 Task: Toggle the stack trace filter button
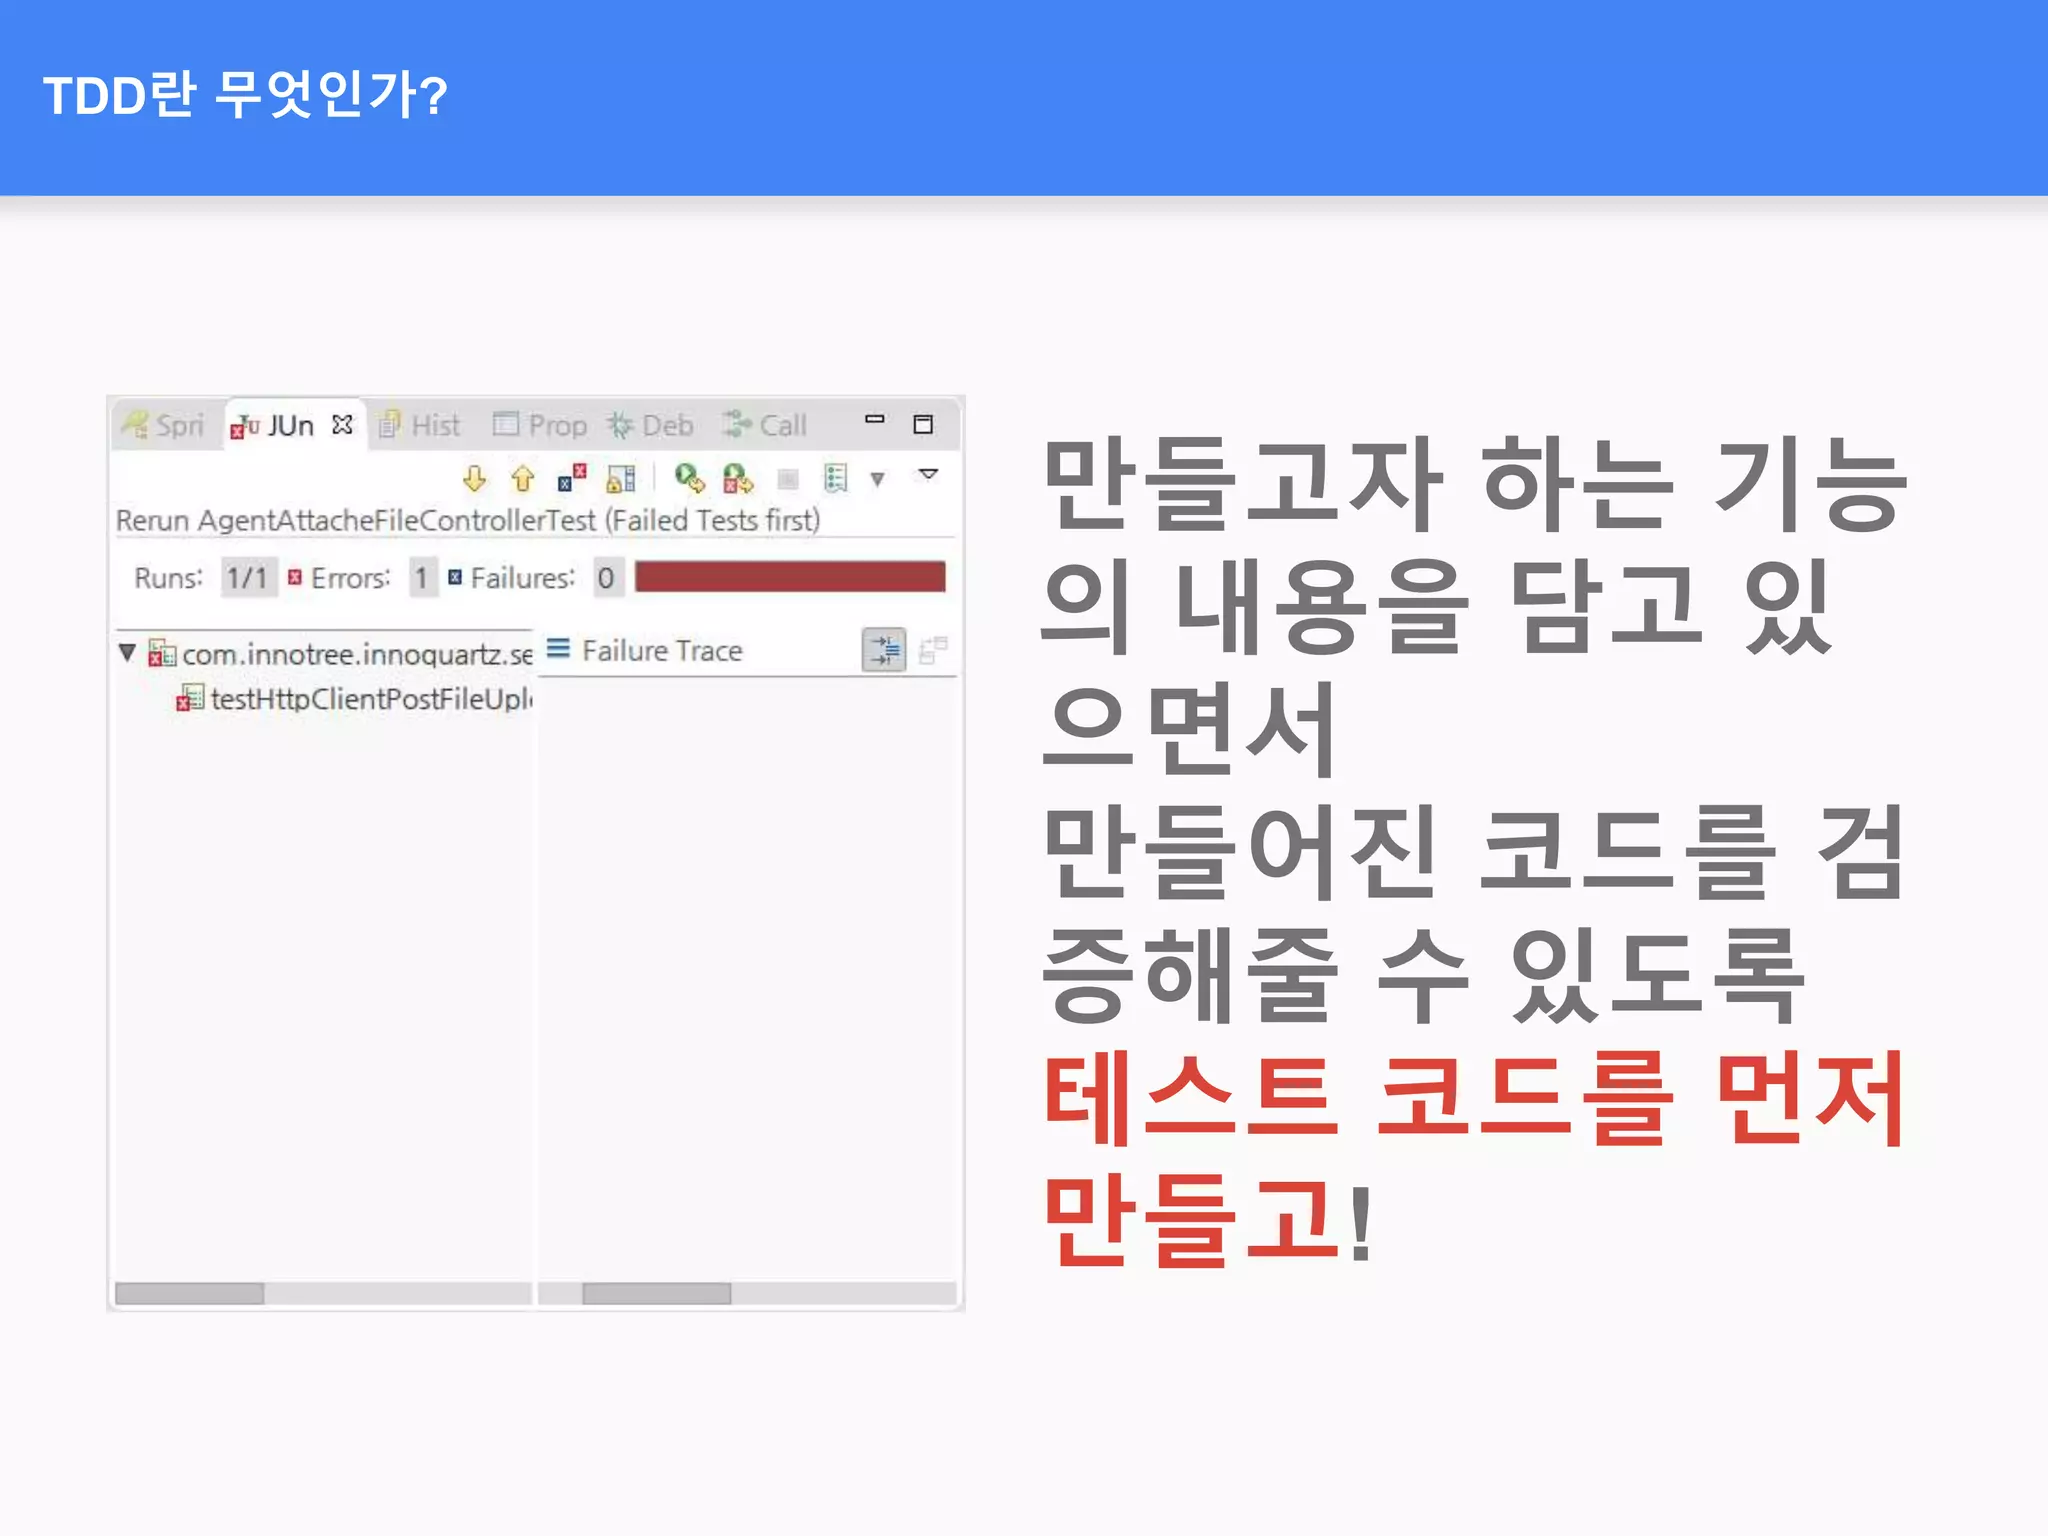884,650
